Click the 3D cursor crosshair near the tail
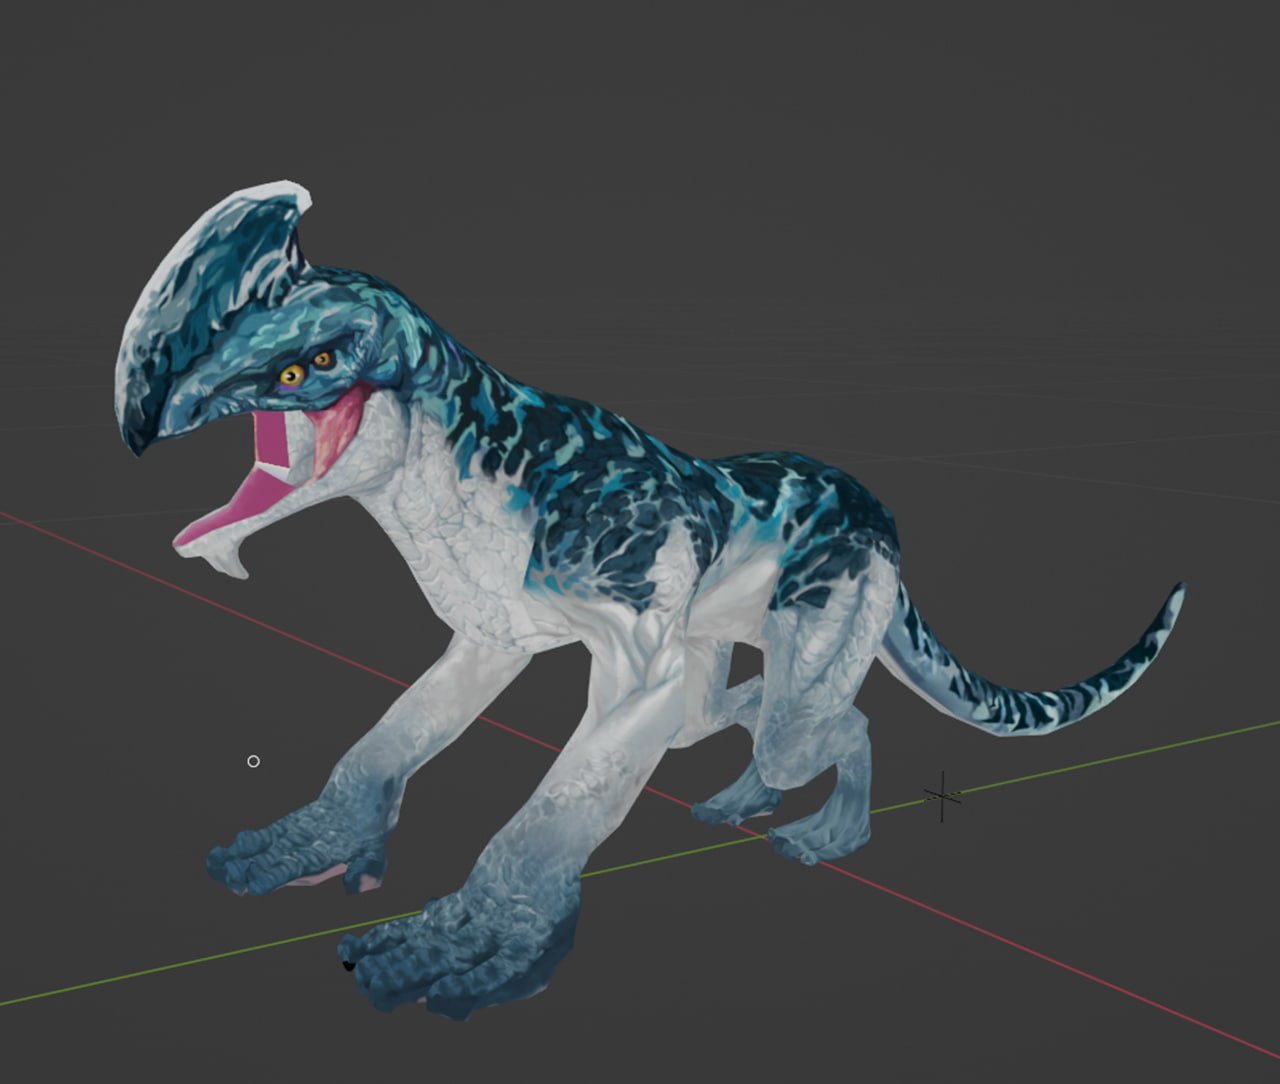The width and height of the screenshot is (1280, 1084). point(942,796)
